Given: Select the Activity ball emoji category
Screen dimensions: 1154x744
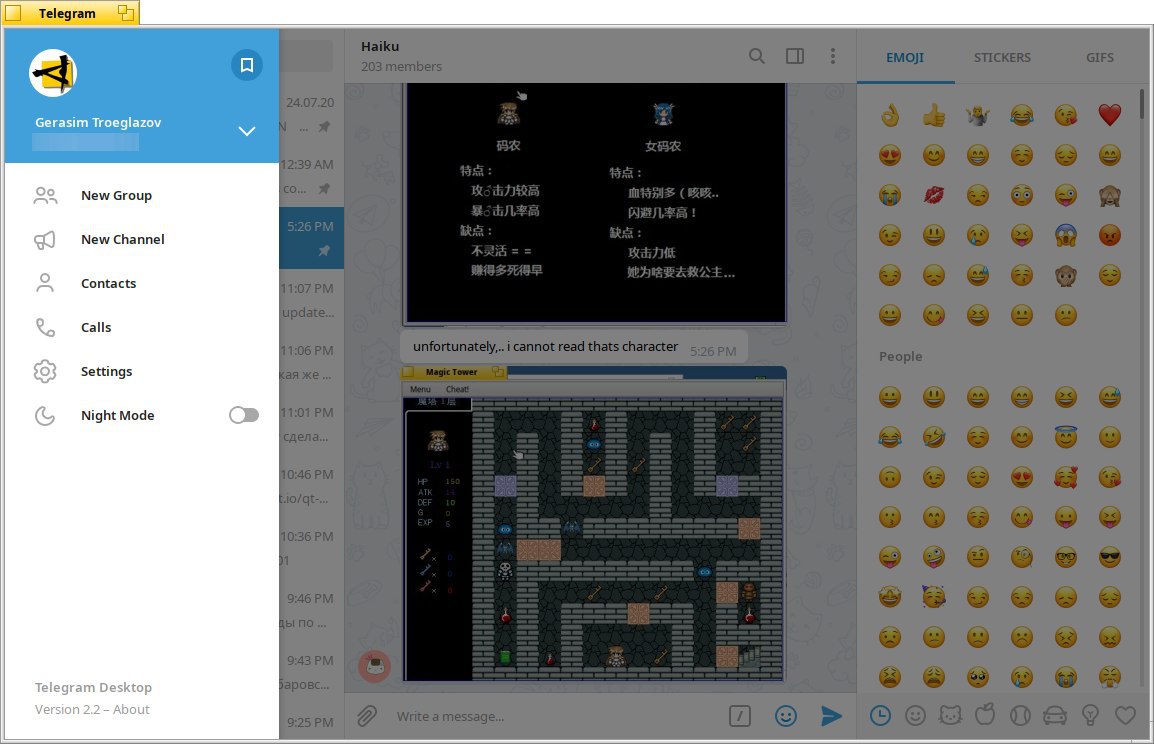Looking at the screenshot, I should coord(1020,715).
